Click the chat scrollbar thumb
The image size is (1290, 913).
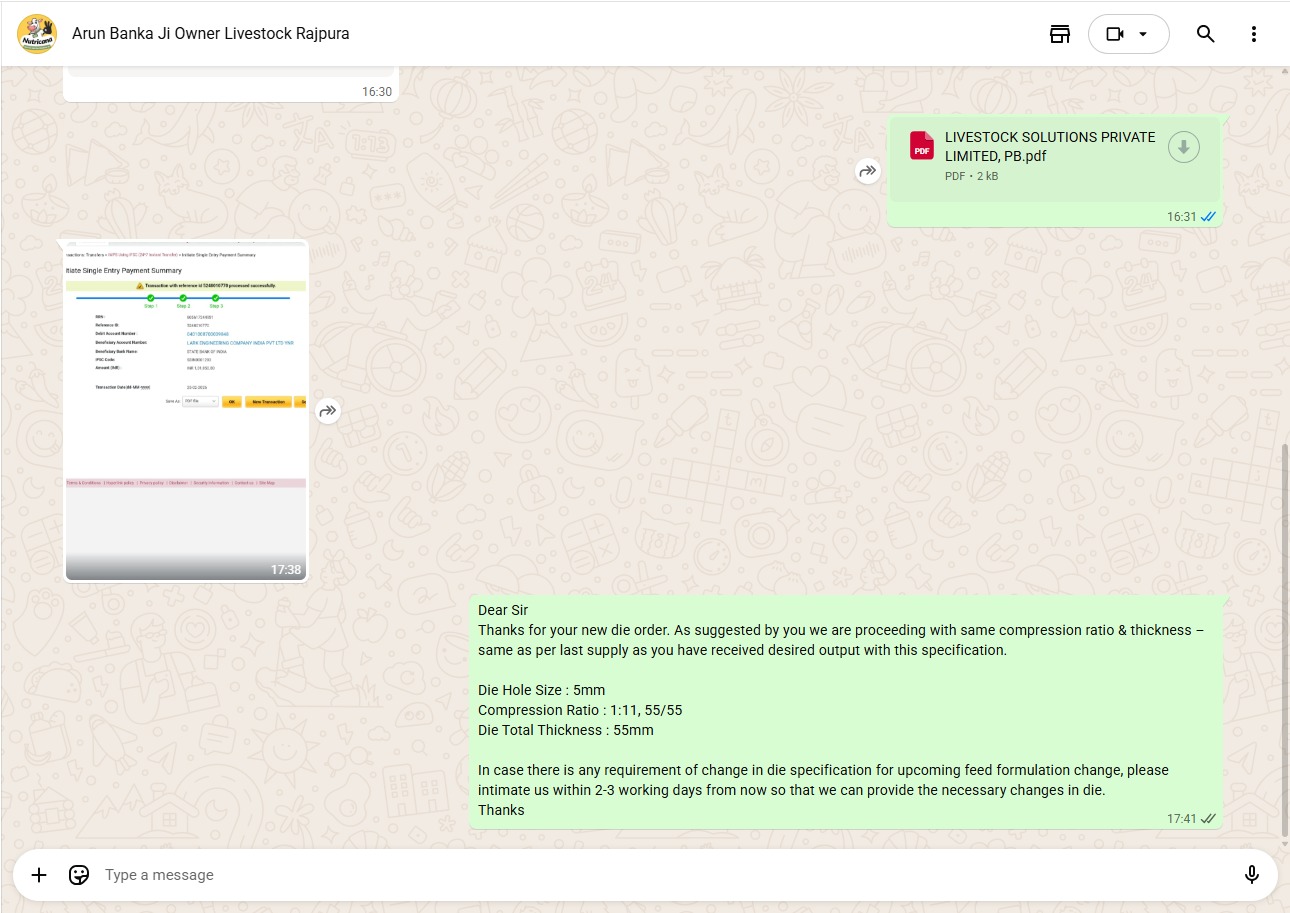click(x=1285, y=640)
